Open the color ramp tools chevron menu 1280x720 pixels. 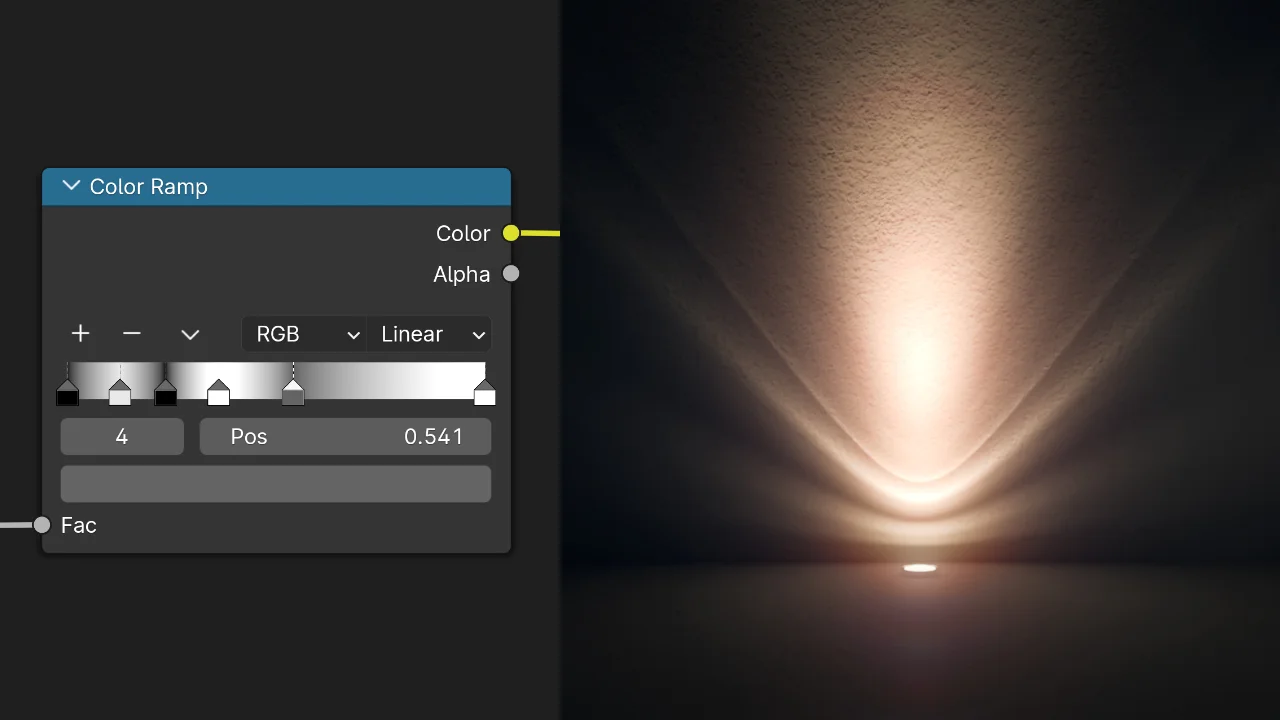click(190, 335)
